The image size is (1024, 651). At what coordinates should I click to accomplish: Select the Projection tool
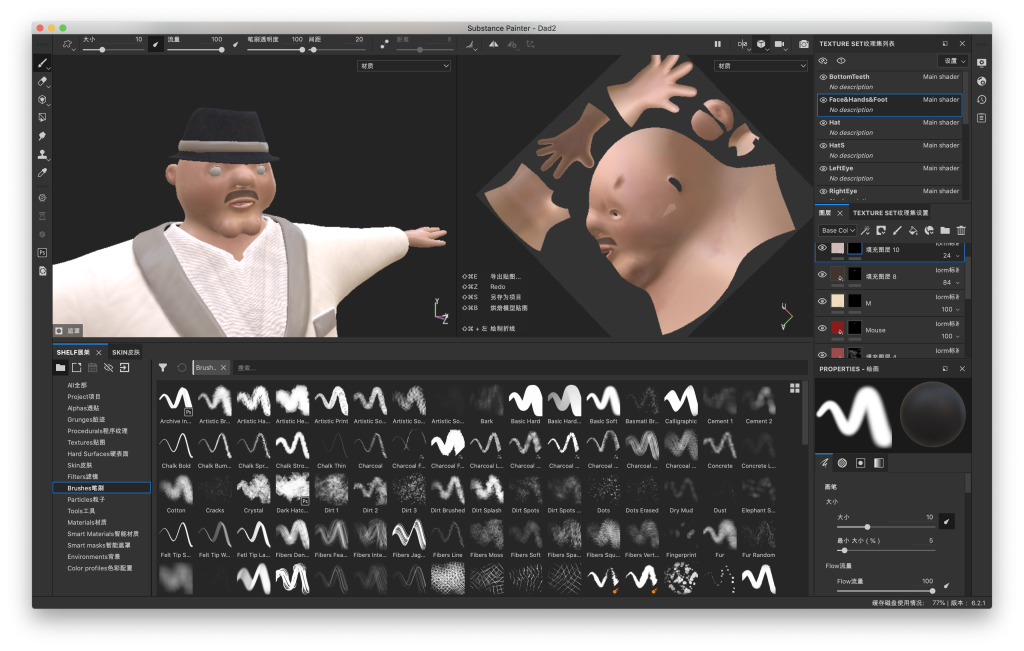(42, 100)
